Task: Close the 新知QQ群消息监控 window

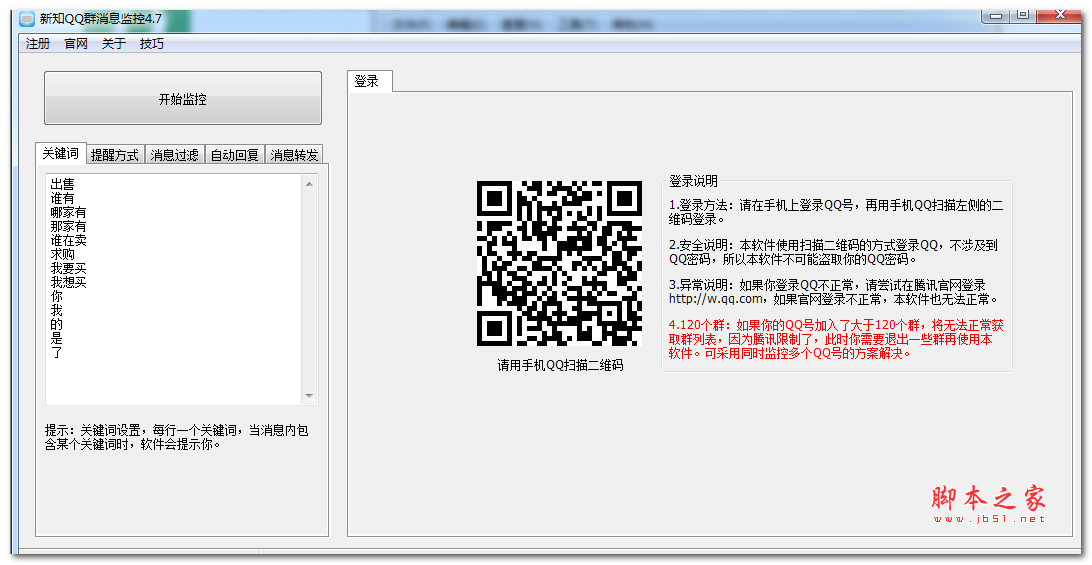Action: [x=1061, y=15]
